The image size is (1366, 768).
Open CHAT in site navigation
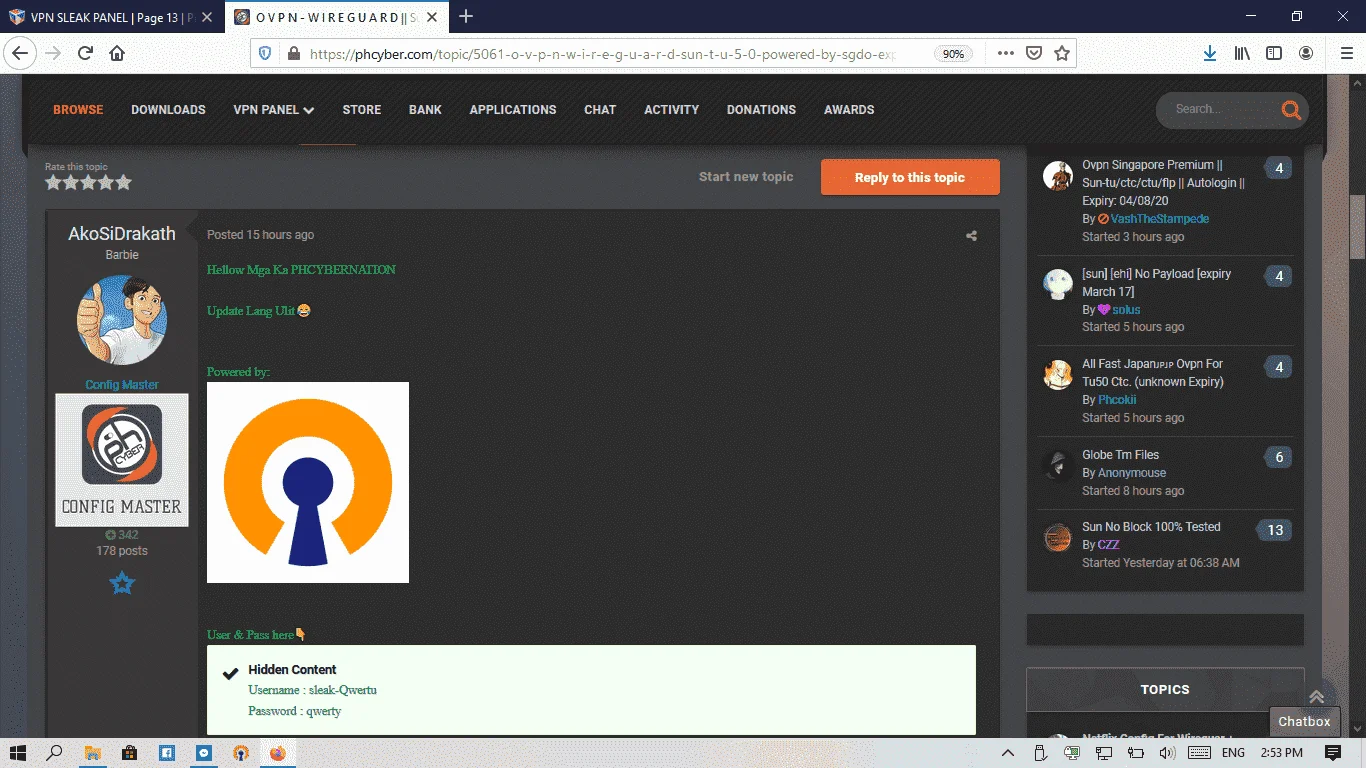pyautogui.click(x=600, y=110)
